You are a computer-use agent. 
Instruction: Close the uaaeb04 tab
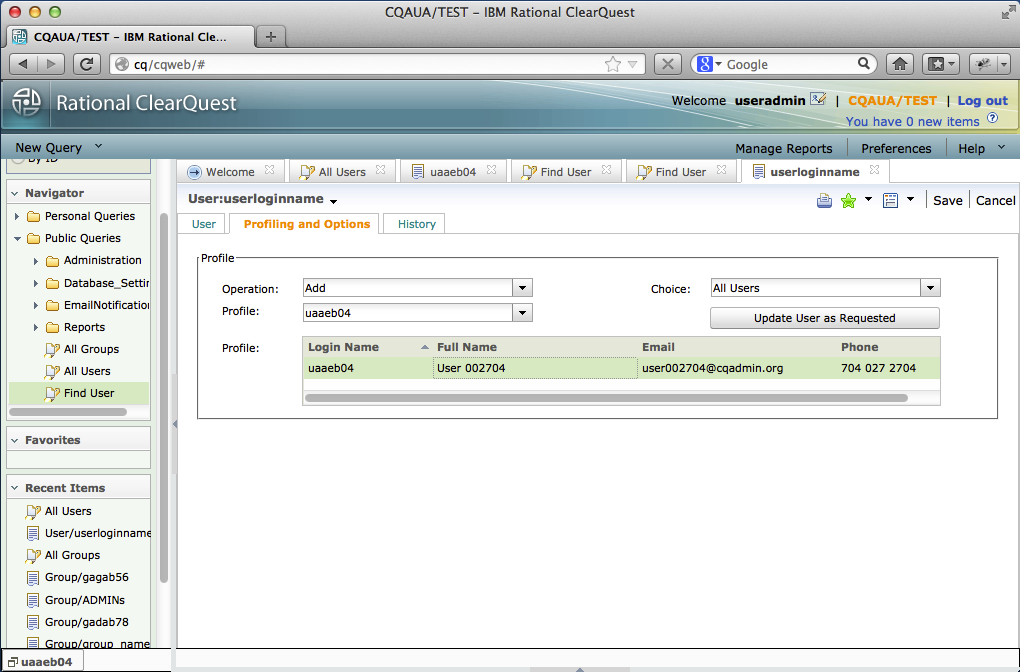tap(492, 170)
